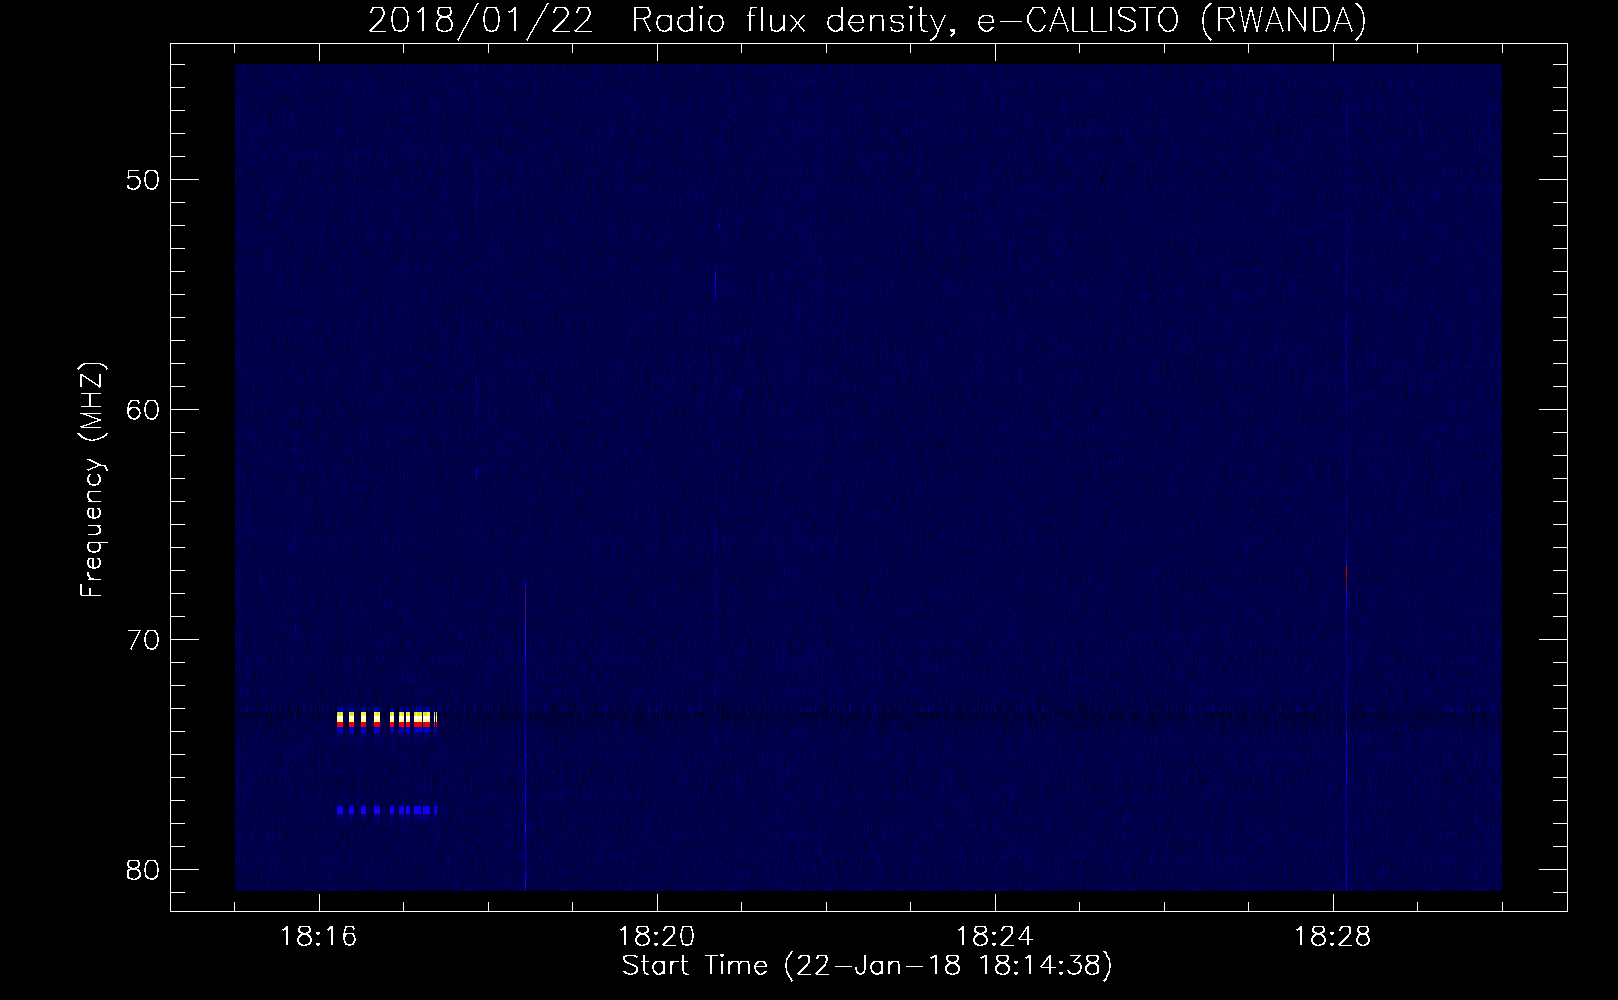Click the plot title '2018/01/22 Radio flux density'

[x=867, y=20]
